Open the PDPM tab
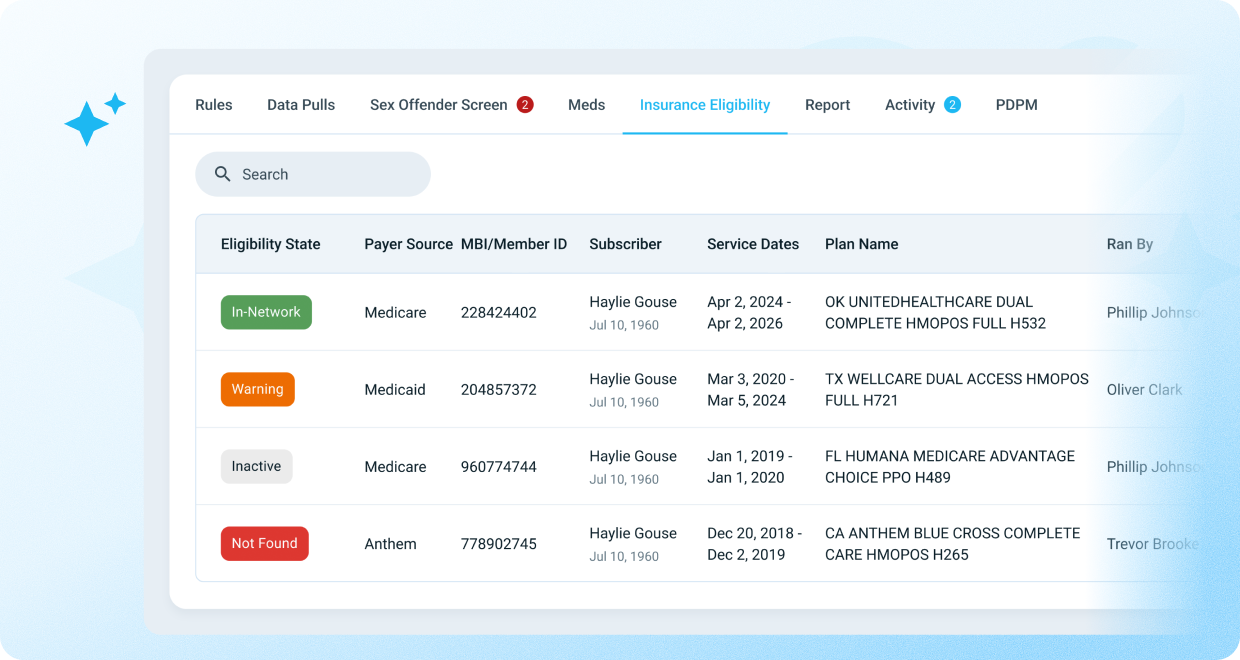The width and height of the screenshot is (1240, 660). click(1016, 105)
